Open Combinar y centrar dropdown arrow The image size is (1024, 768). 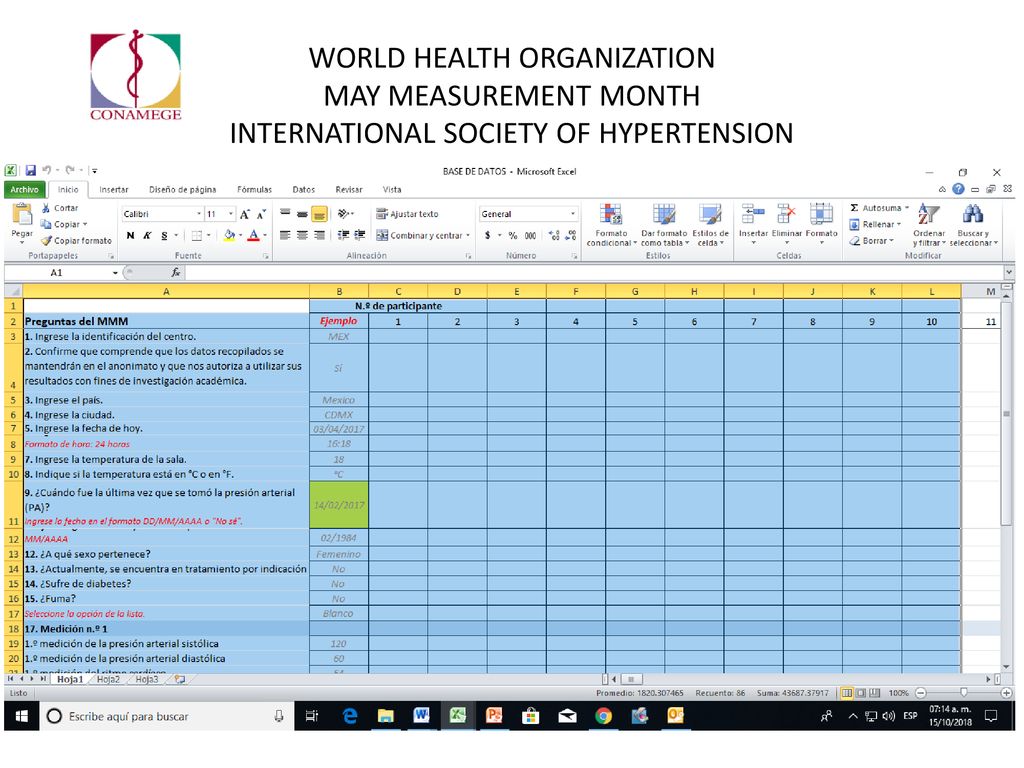[x=468, y=235]
